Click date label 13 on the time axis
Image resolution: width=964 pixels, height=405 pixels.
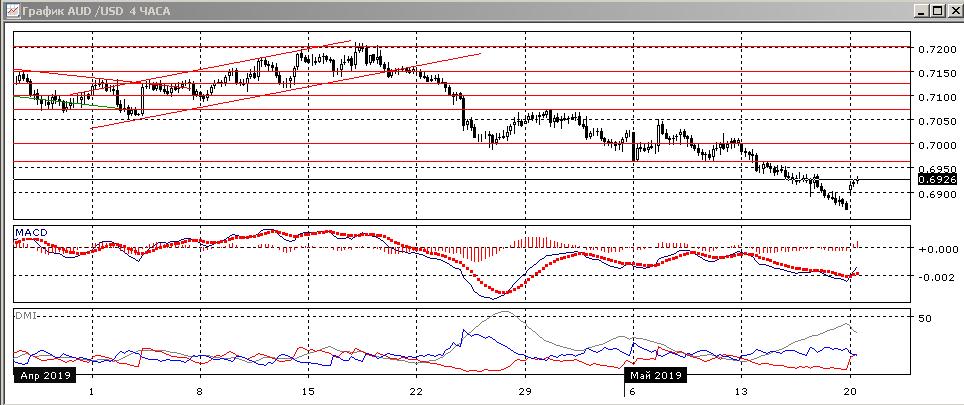(740, 392)
